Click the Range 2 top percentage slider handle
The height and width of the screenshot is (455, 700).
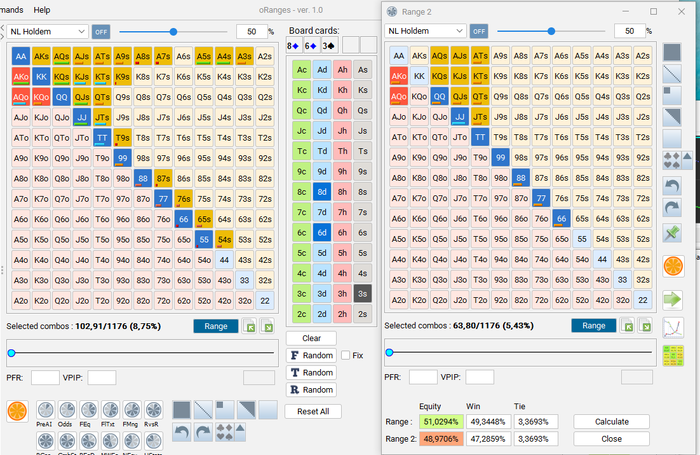(x=551, y=31)
